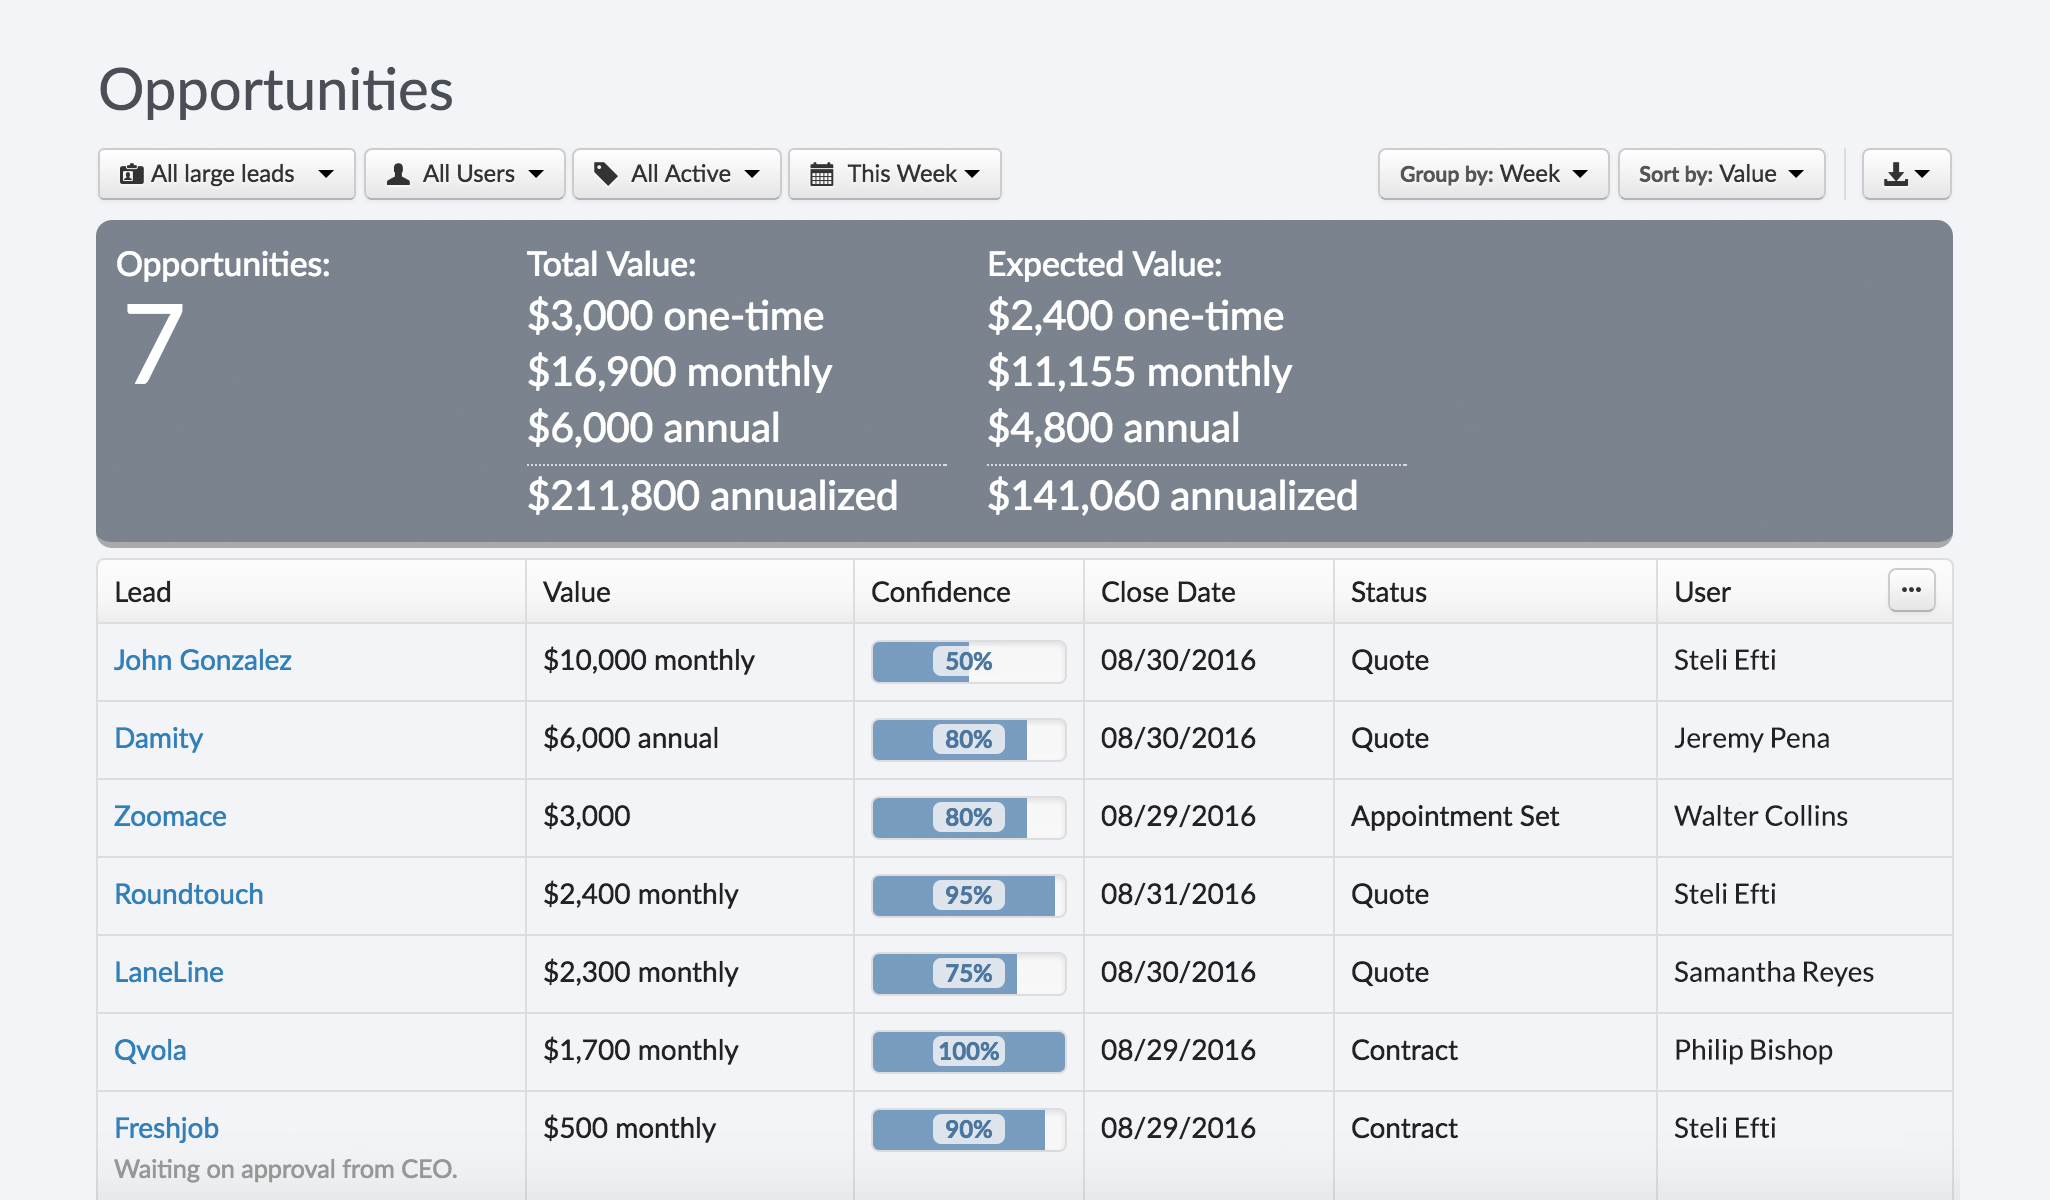Click the Zoomace lead link
The width and height of the screenshot is (2050, 1200).
pos(170,816)
